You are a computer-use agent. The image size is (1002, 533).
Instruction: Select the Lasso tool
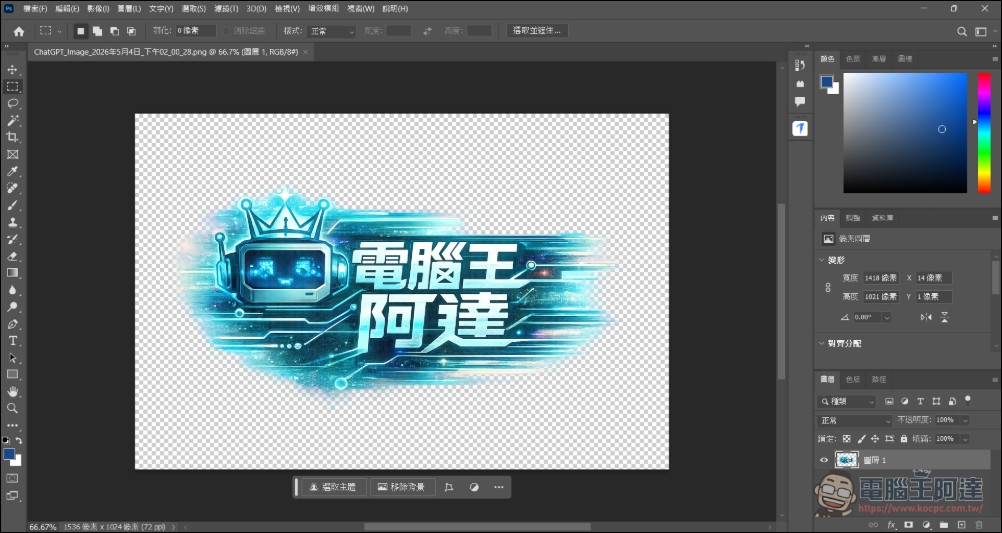pyautogui.click(x=12, y=104)
